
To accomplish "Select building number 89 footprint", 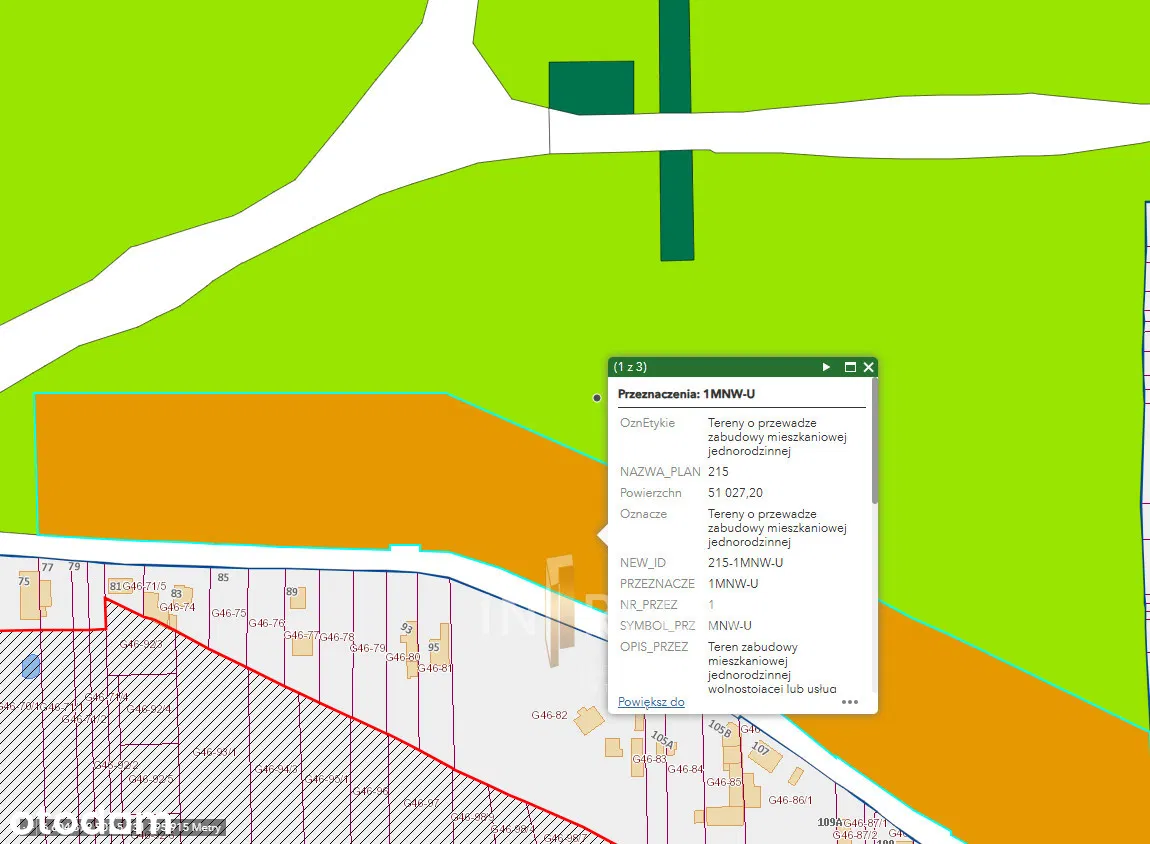I will pyautogui.click(x=297, y=598).
